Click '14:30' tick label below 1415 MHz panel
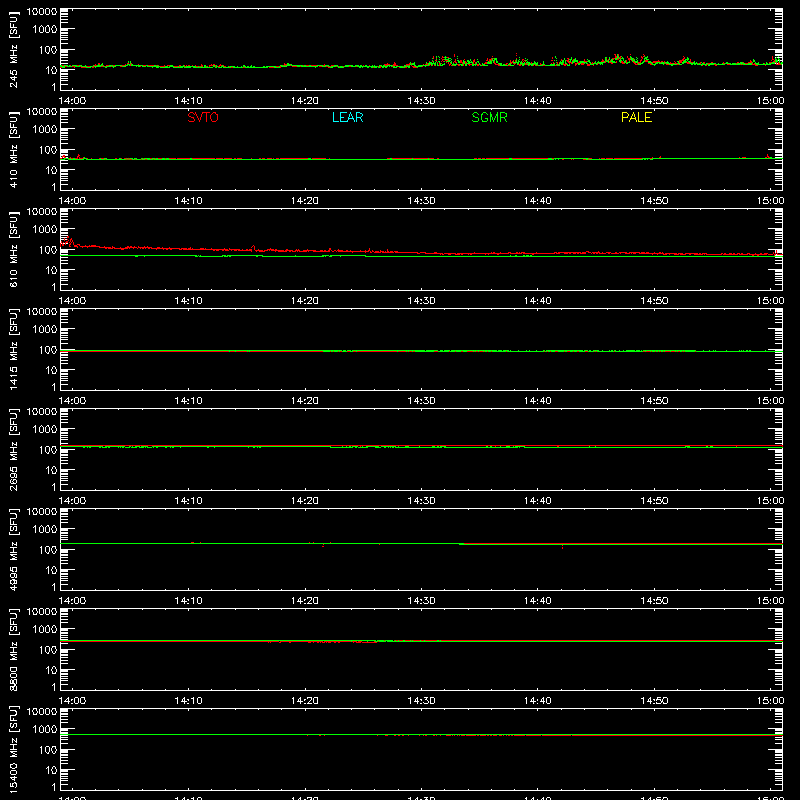 point(421,401)
